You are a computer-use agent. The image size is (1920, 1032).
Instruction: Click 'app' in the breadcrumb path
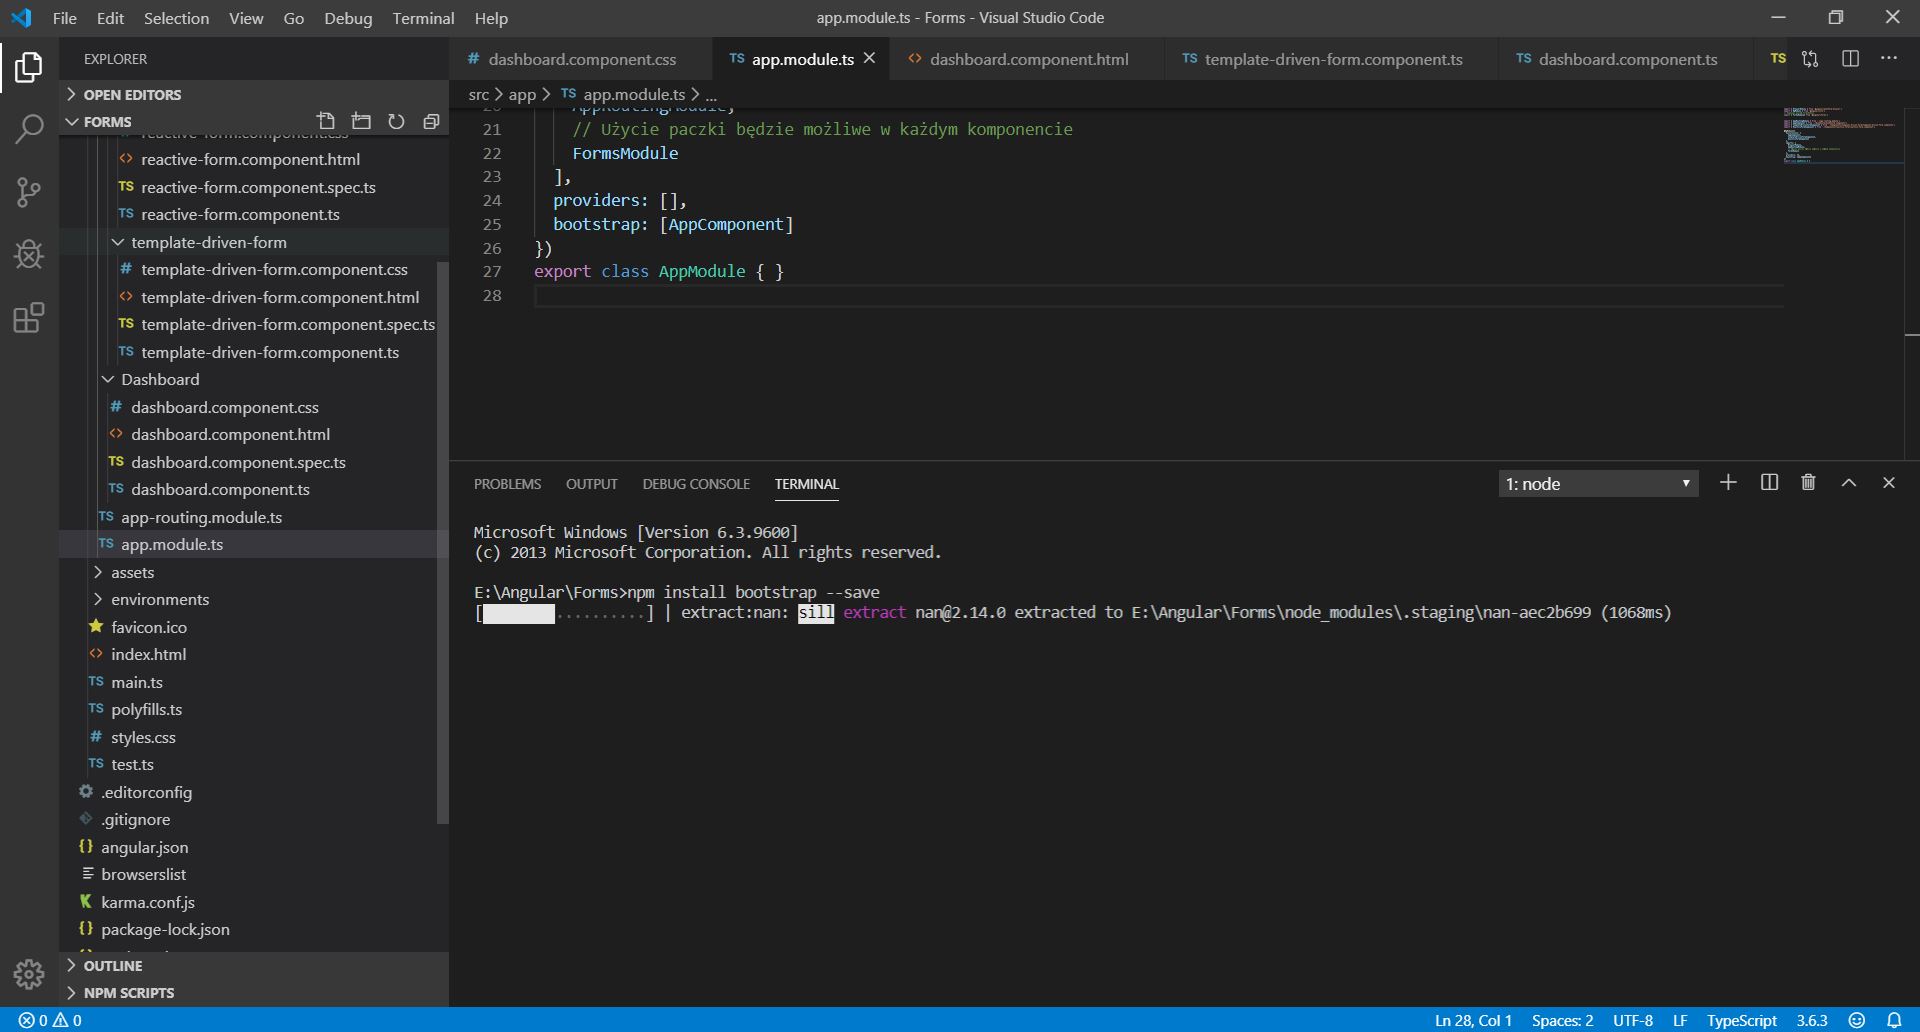pyautogui.click(x=522, y=94)
